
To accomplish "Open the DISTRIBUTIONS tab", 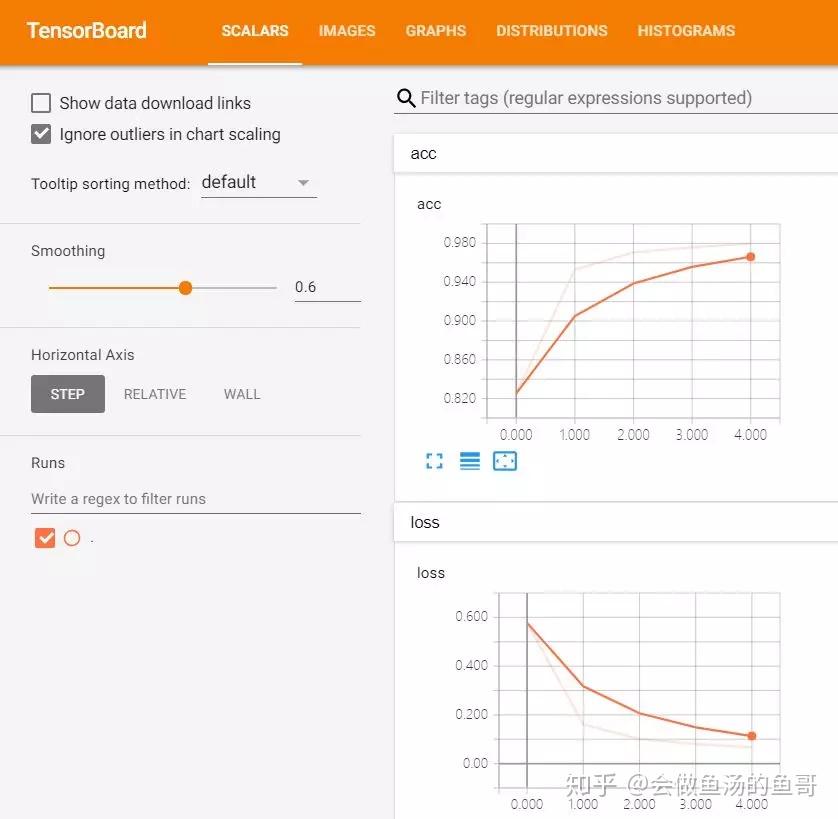I will (551, 31).
